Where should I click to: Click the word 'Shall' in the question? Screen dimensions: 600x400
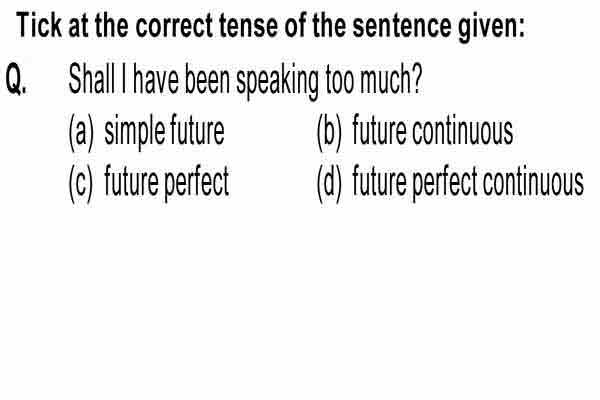tap(91, 79)
